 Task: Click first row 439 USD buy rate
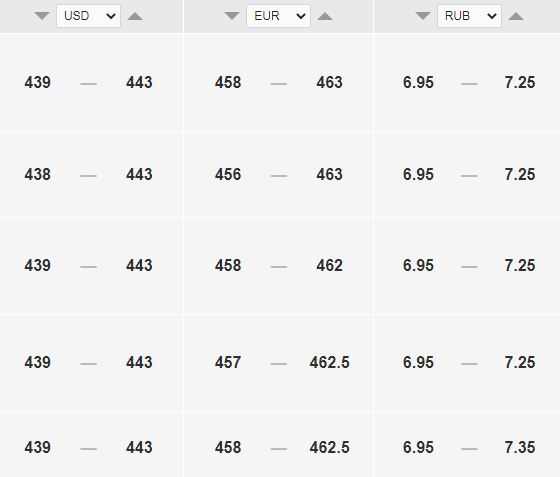[x=38, y=82]
